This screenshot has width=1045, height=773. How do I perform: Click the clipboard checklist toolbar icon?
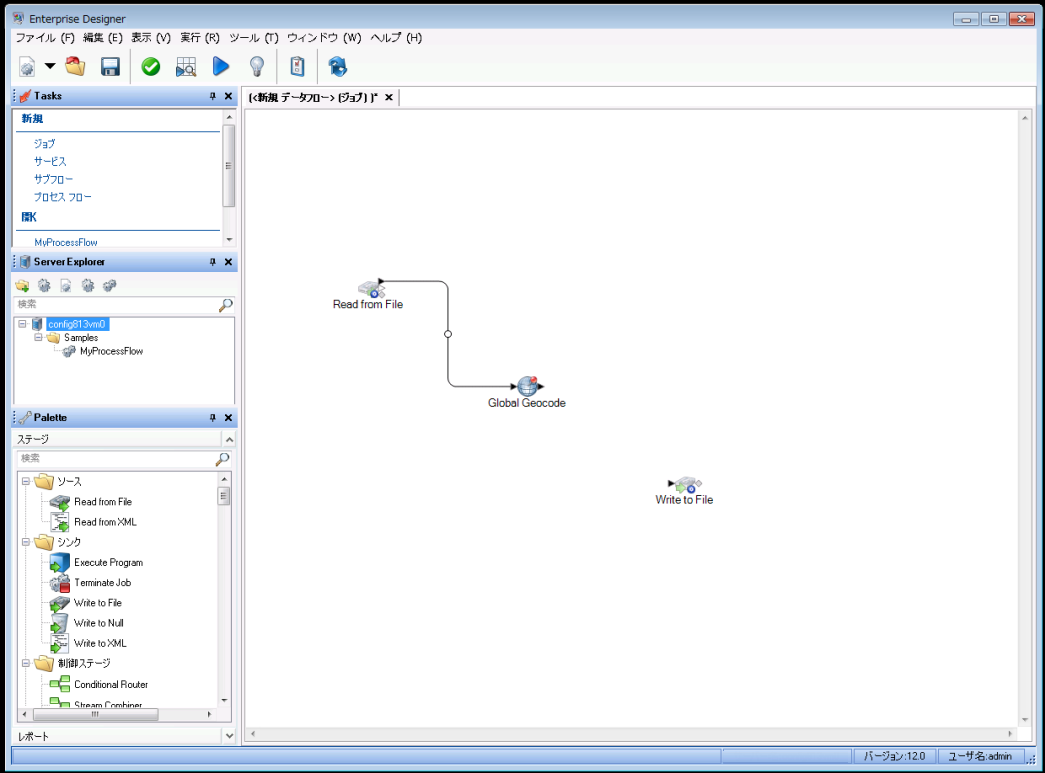[297, 67]
